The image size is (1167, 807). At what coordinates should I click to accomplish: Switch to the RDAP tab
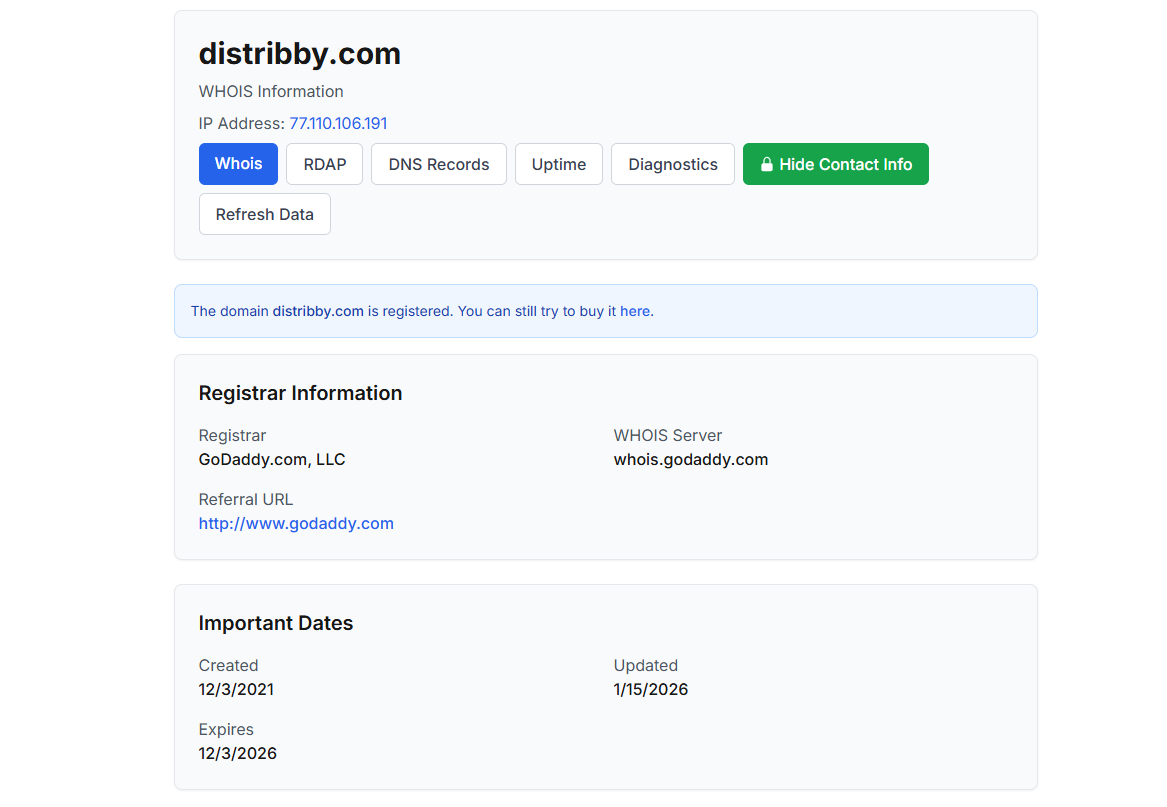[x=324, y=164]
